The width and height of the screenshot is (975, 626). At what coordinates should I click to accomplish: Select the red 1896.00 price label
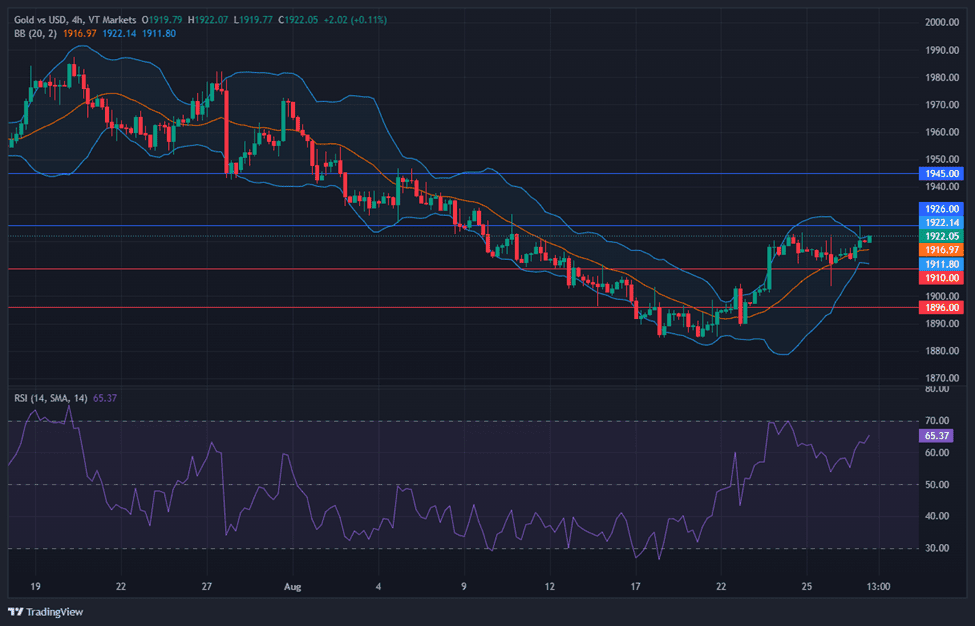click(x=941, y=308)
